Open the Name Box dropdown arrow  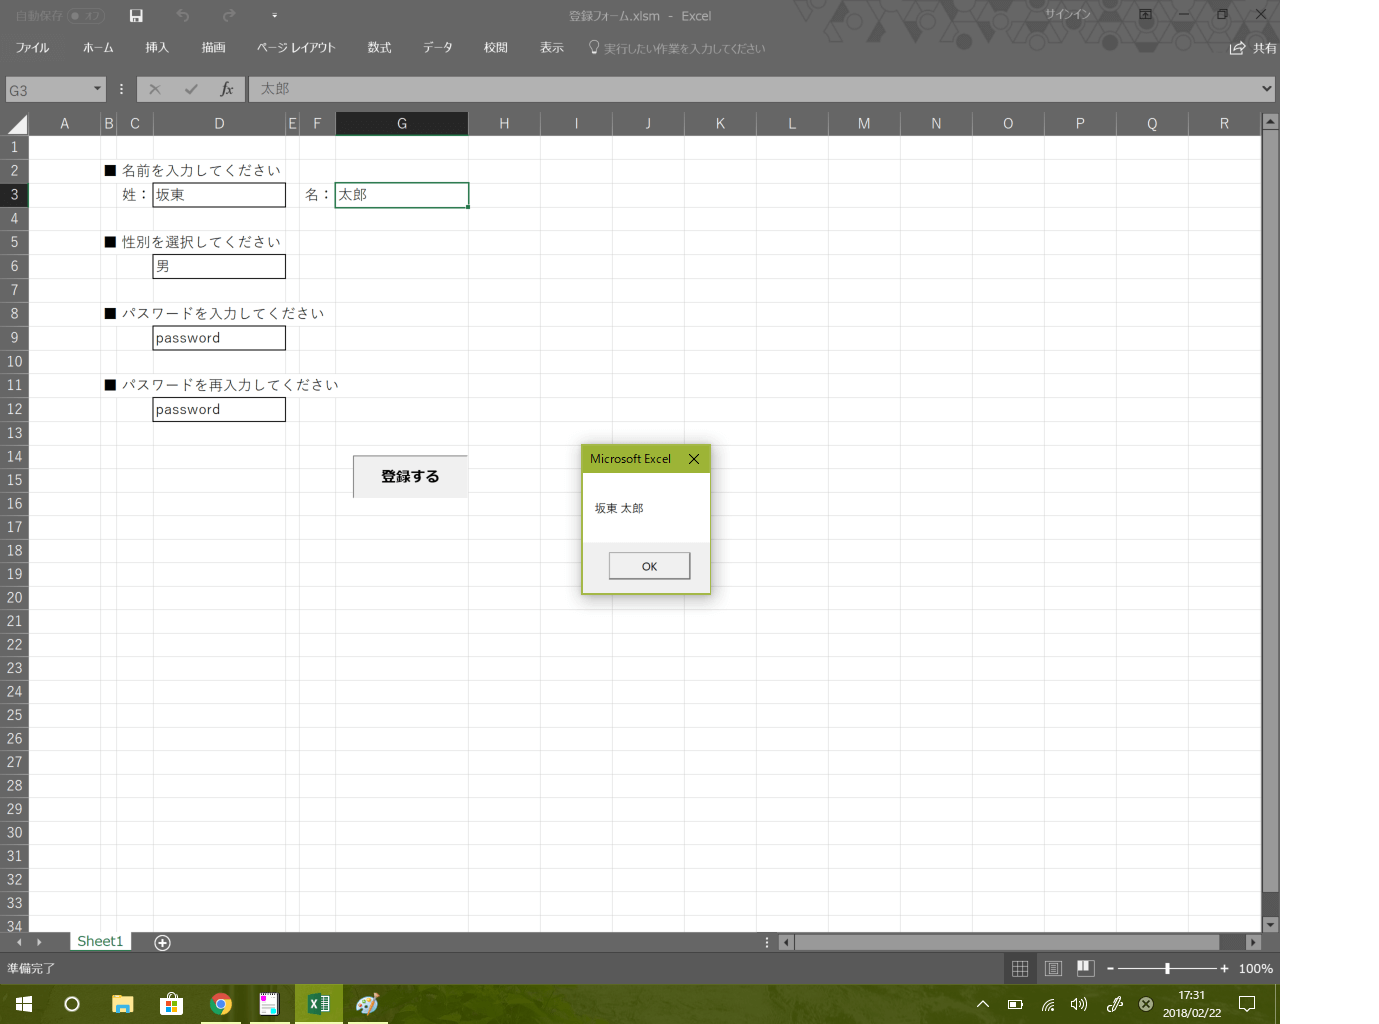[x=97, y=89]
